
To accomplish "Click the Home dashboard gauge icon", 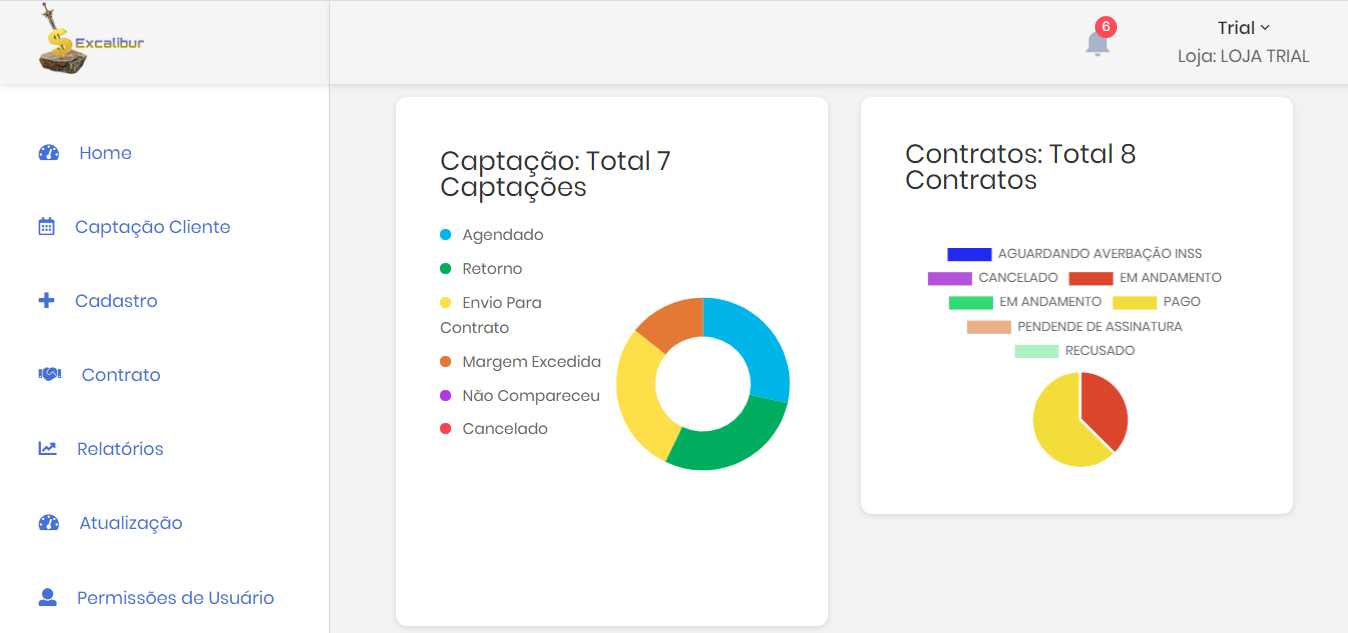I will (48, 153).
